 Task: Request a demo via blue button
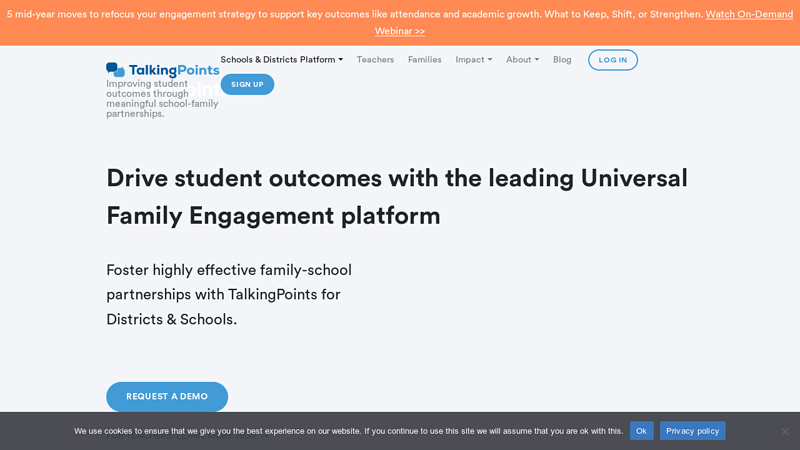coord(167,396)
